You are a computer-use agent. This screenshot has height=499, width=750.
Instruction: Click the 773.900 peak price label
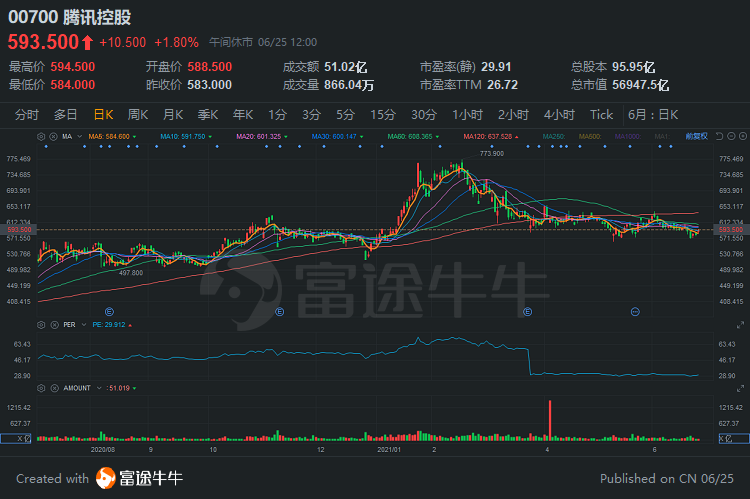(x=492, y=154)
